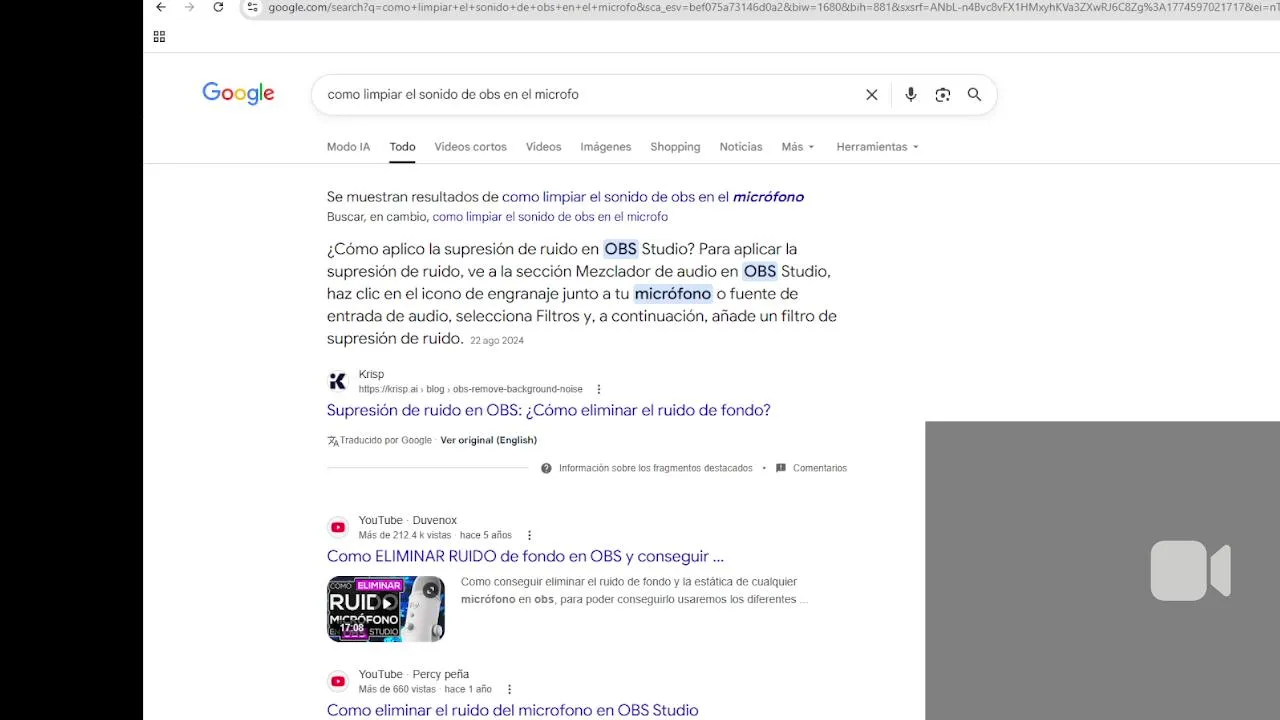This screenshot has width=1280, height=720.
Task: Switch to Noticias tab
Action: [x=741, y=147]
